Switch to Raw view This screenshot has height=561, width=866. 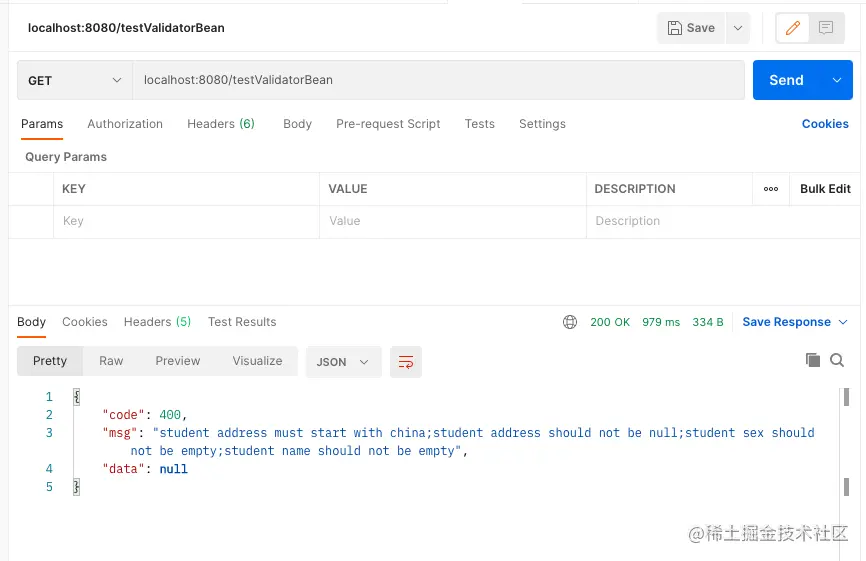tap(111, 361)
